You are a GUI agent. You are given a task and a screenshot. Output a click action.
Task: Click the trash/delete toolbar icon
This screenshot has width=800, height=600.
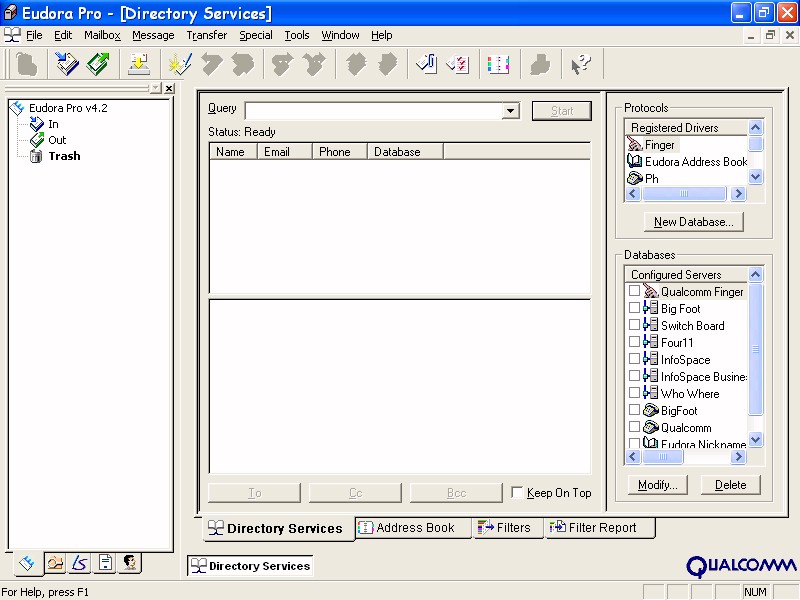27,64
